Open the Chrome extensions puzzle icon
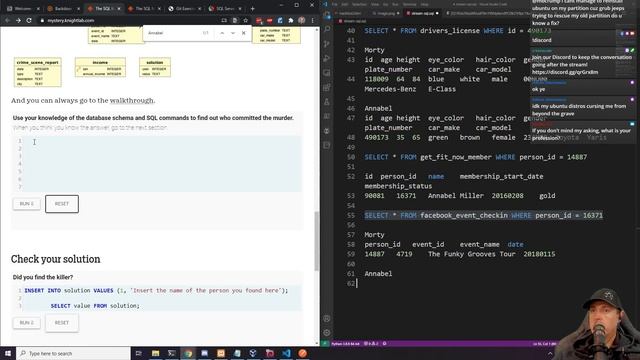The image size is (640, 360). (x=291, y=20)
